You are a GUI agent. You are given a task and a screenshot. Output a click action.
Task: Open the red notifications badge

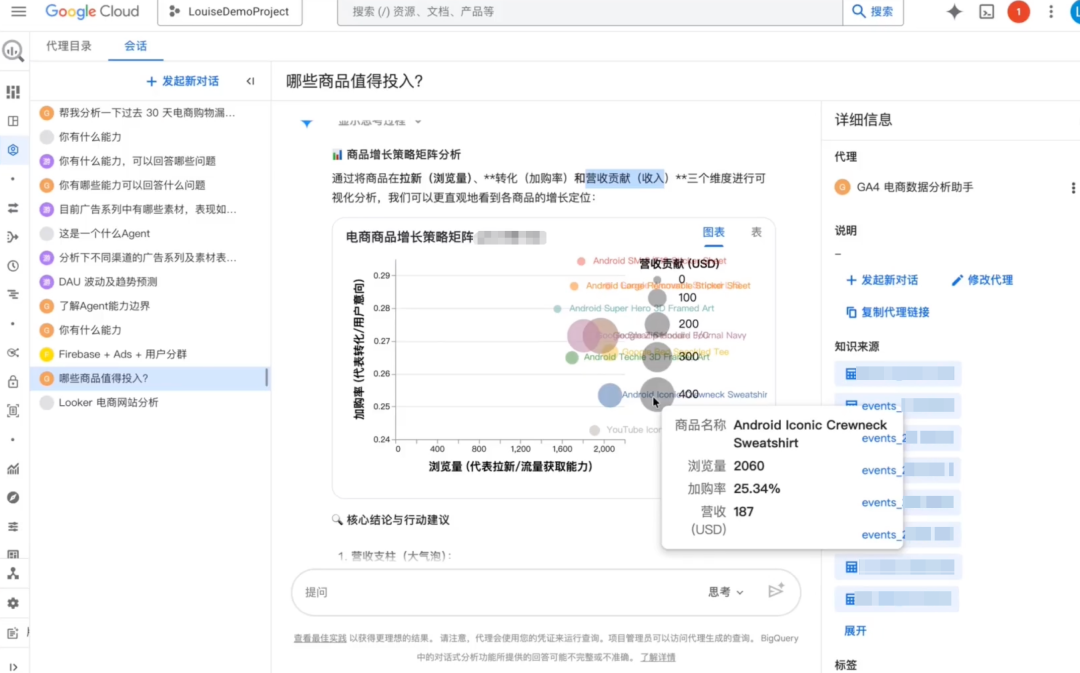point(1018,12)
